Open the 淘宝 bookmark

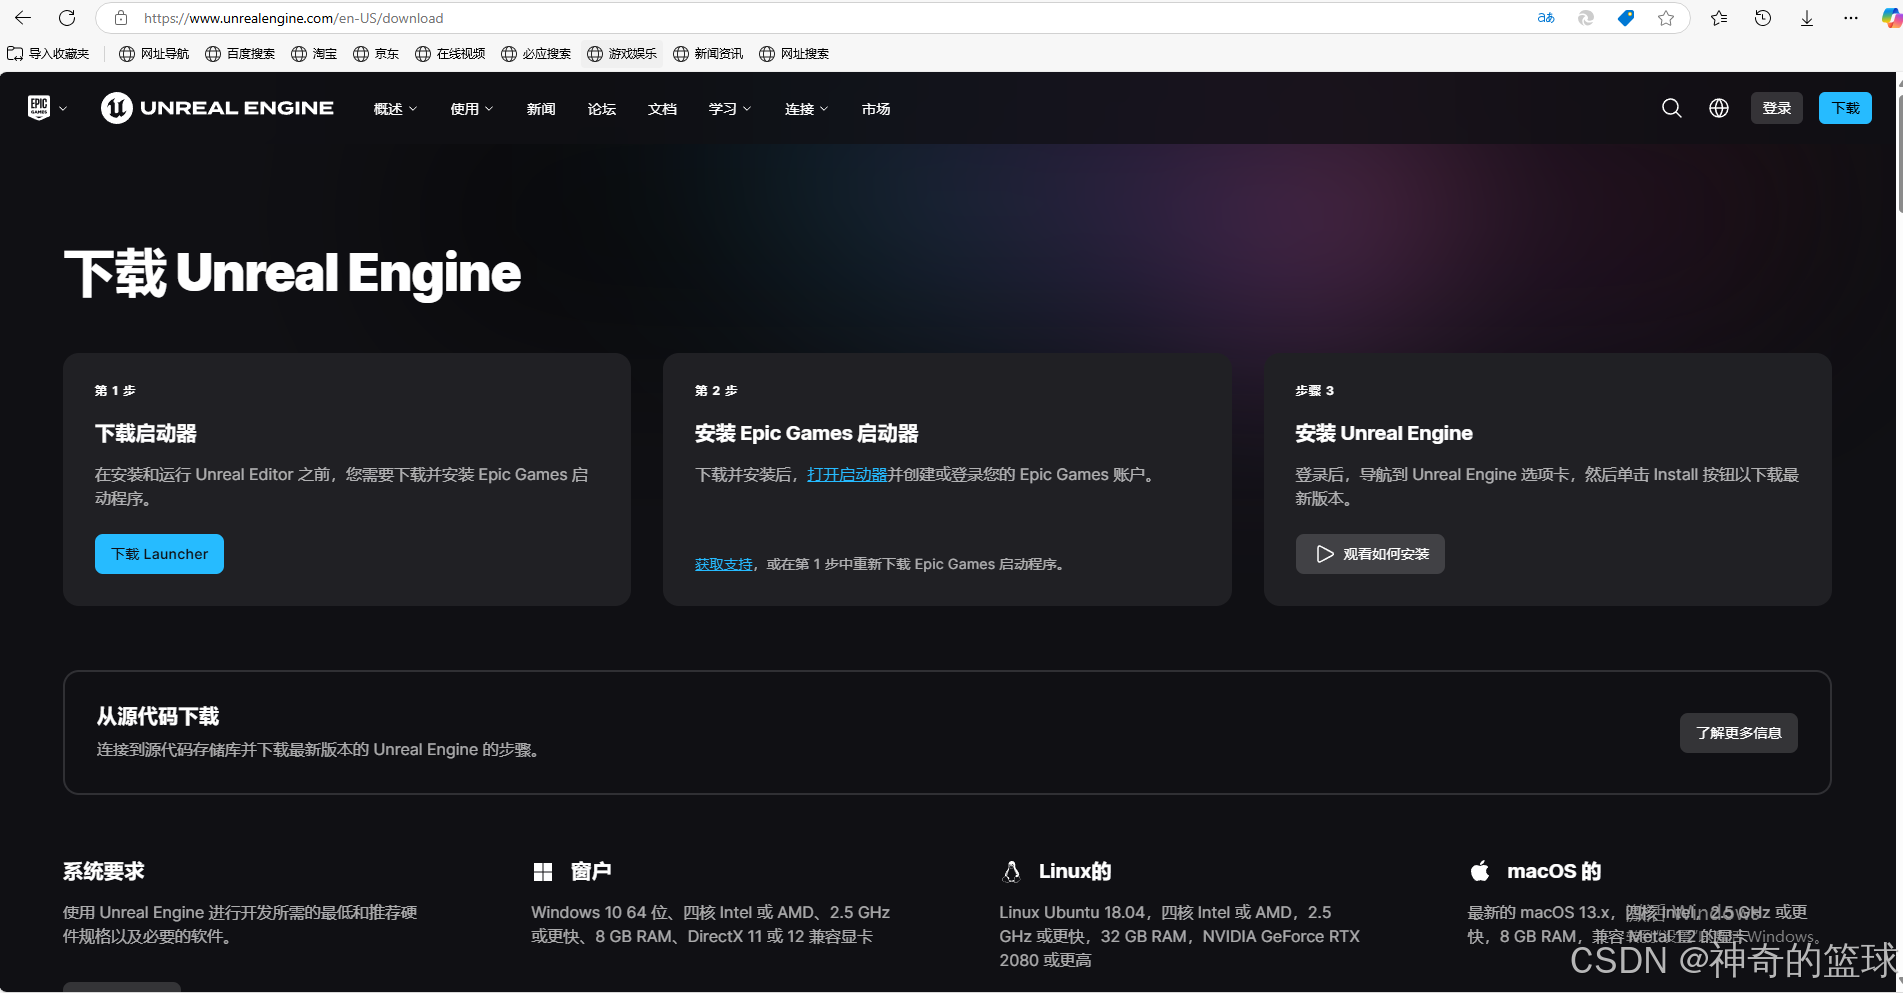[314, 54]
